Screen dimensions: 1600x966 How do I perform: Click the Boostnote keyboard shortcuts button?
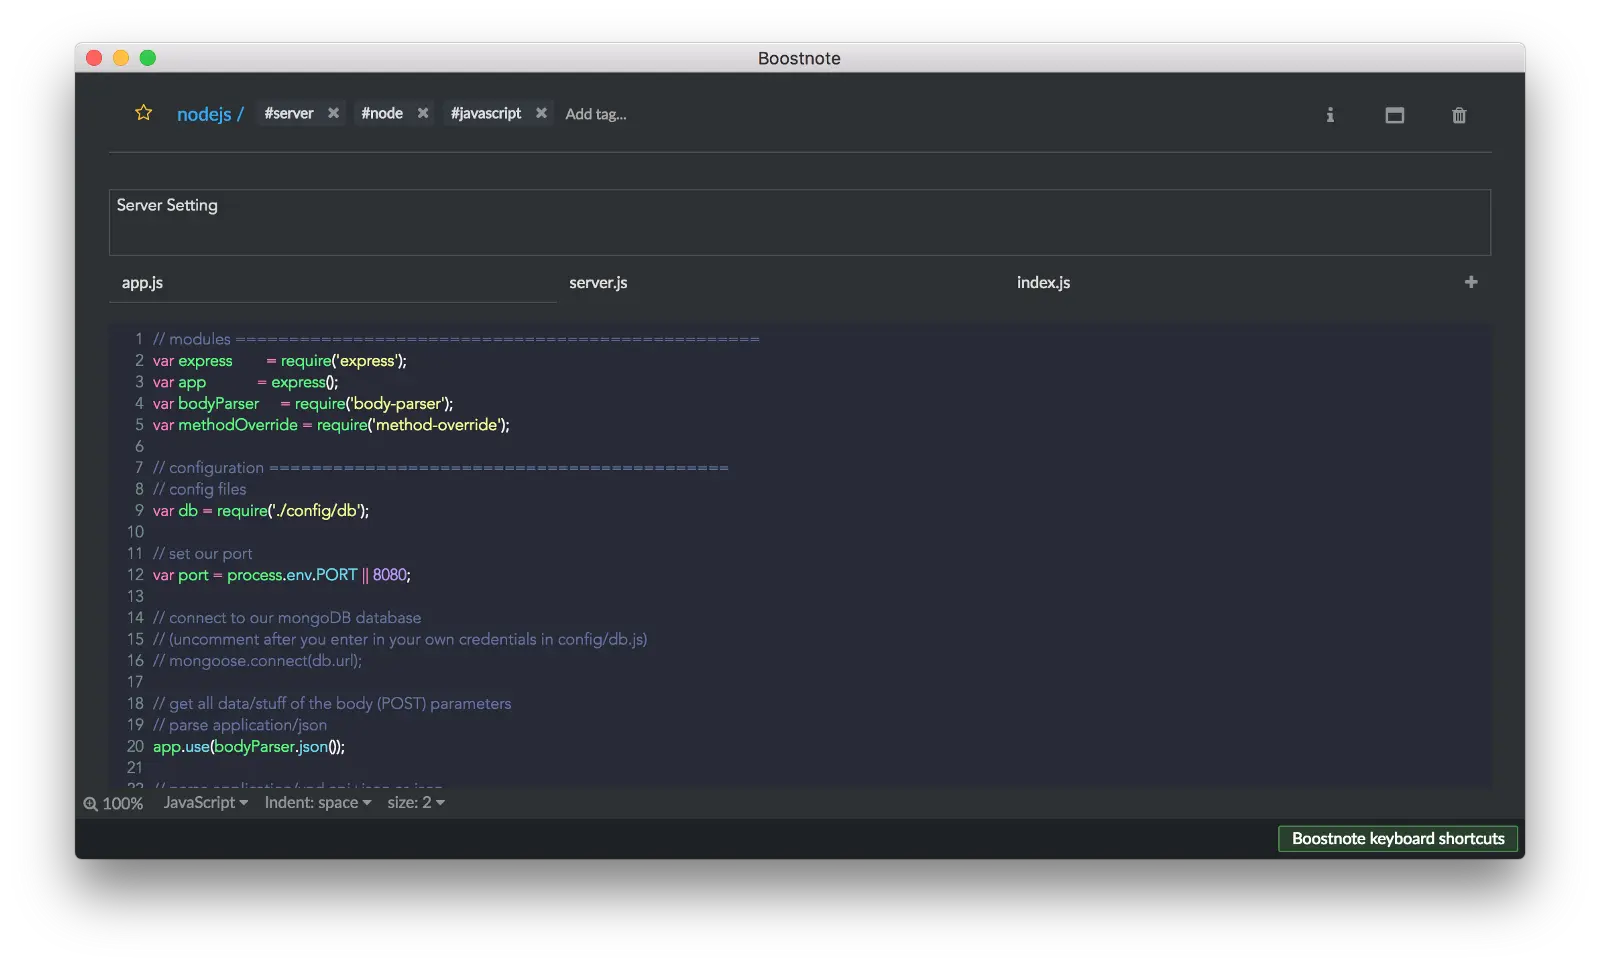click(x=1398, y=839)
